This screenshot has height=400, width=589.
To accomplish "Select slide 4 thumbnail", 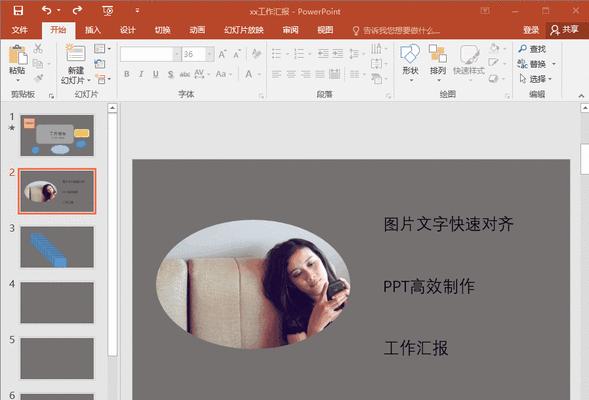I will click(x=57, y=302).
